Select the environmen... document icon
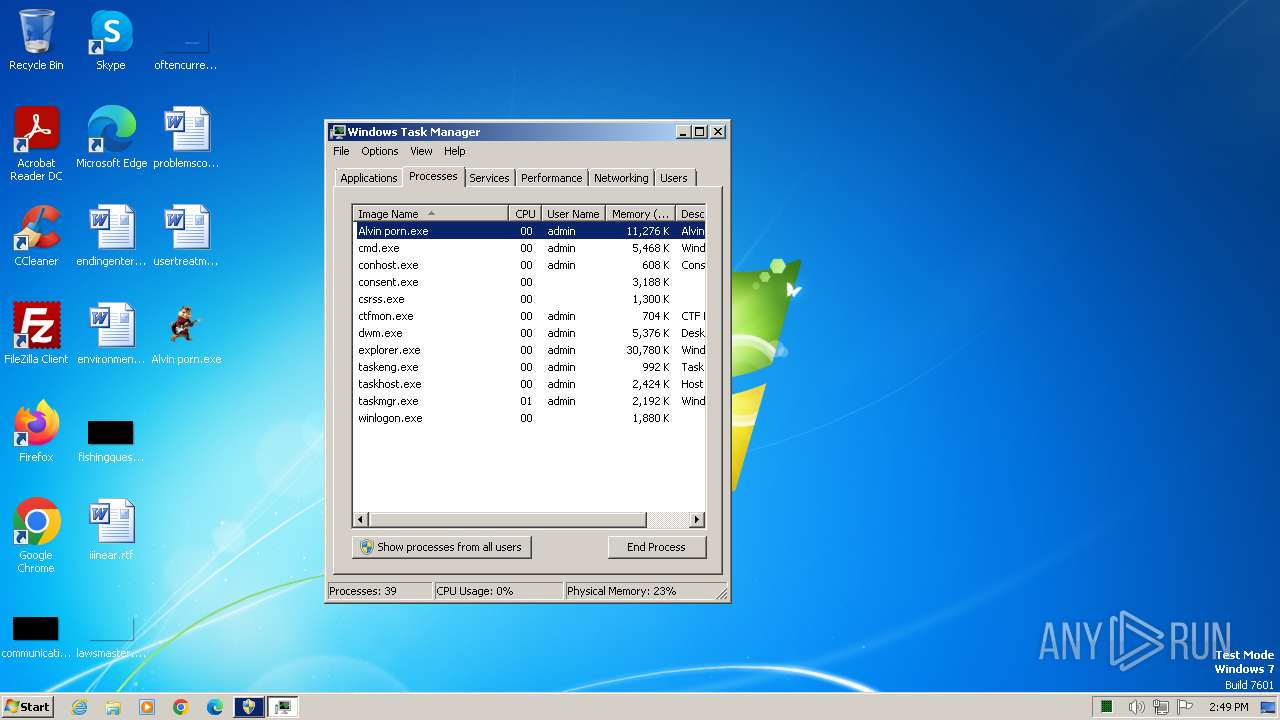This screenshot has height=720, width=1280. 111,334
